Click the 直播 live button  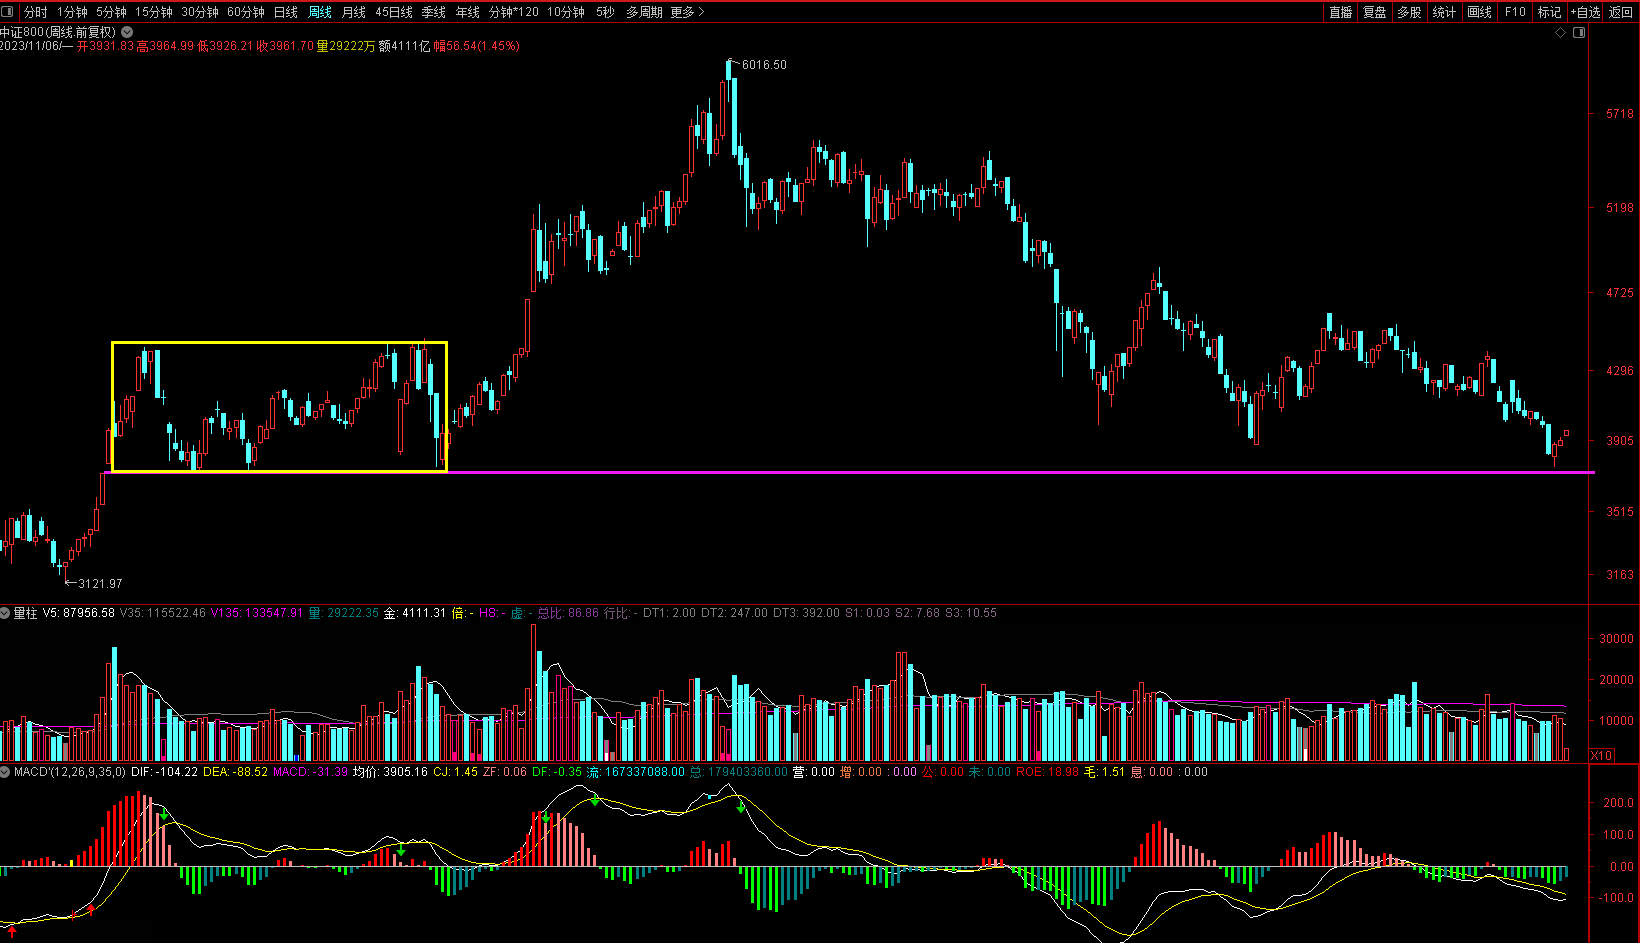[1341, 12]
